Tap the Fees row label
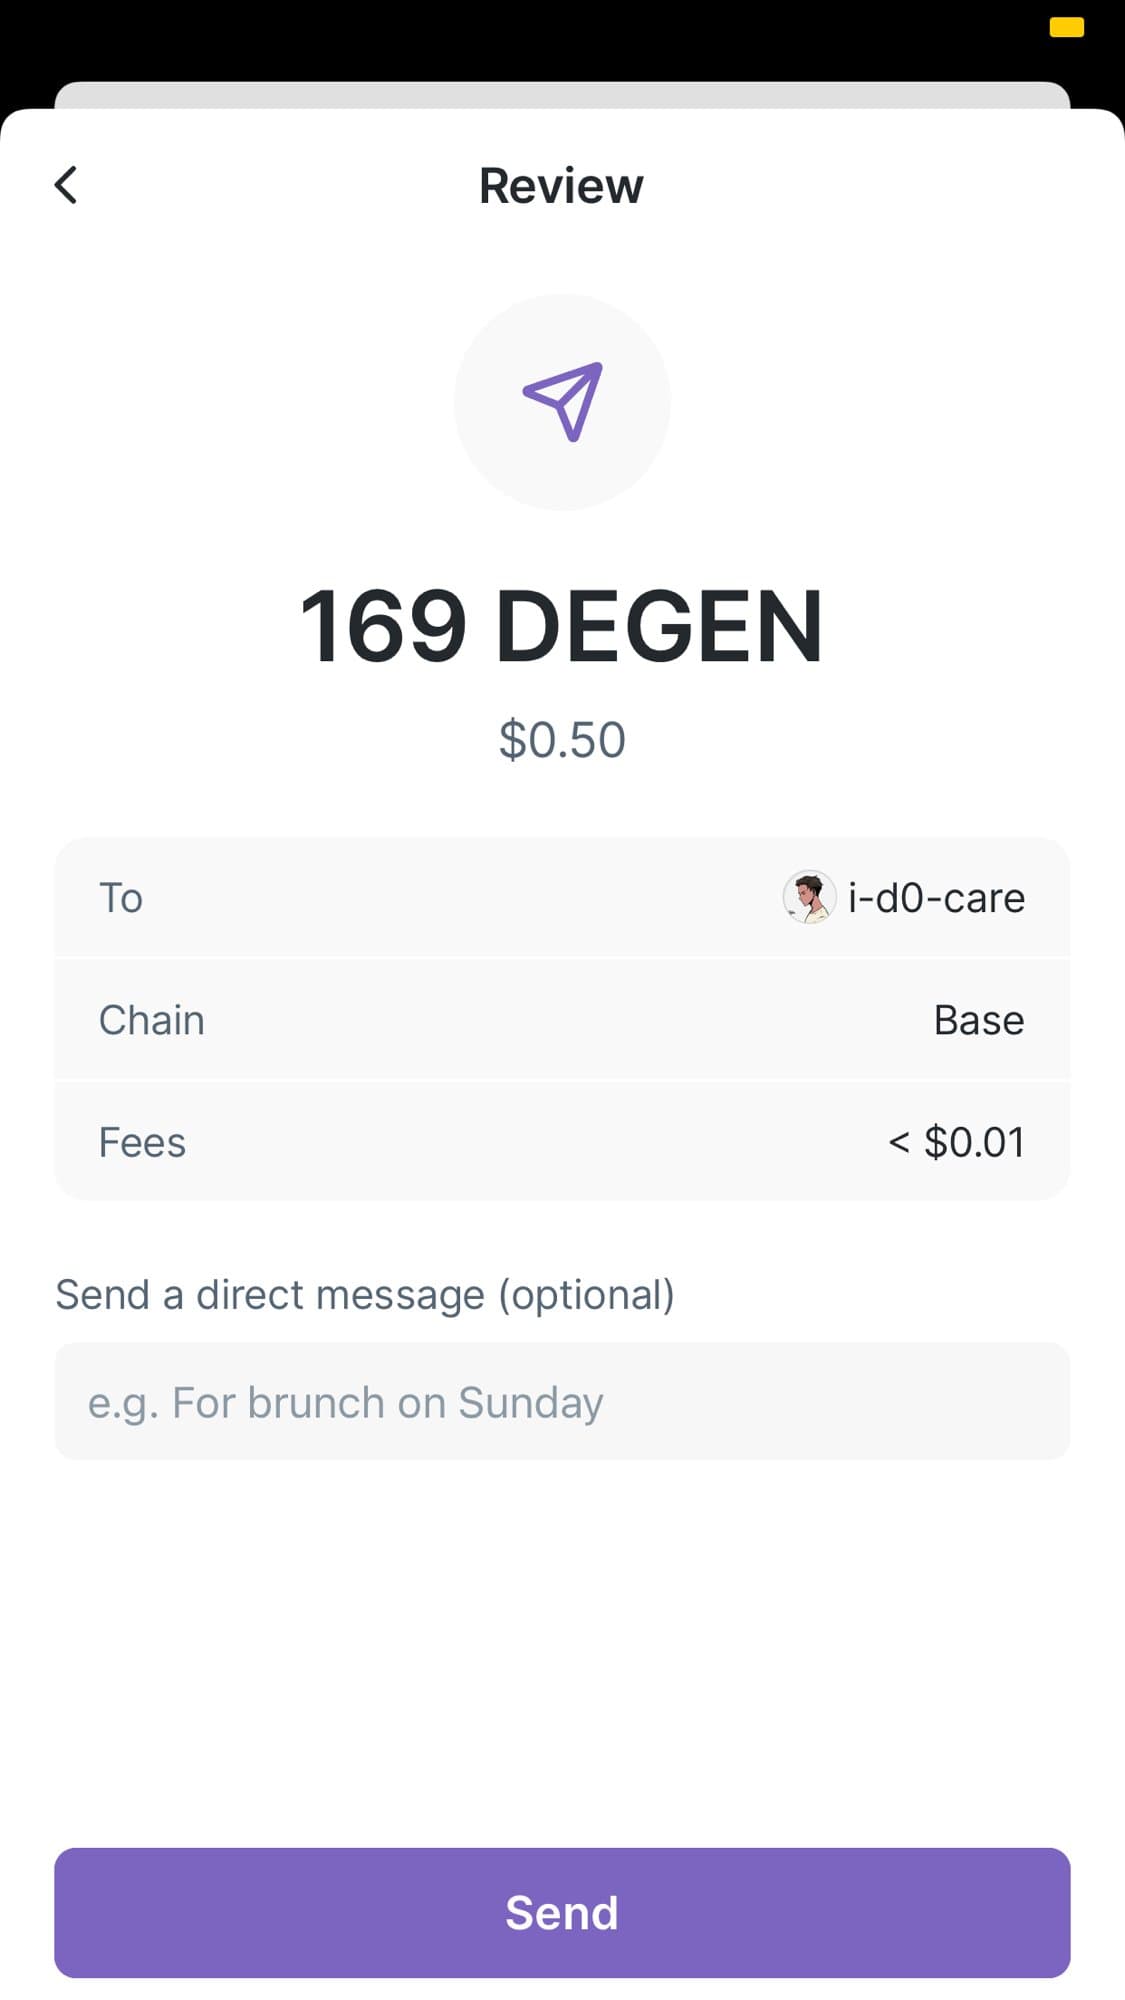1125x2000 pixels. tap(142, 1142)
